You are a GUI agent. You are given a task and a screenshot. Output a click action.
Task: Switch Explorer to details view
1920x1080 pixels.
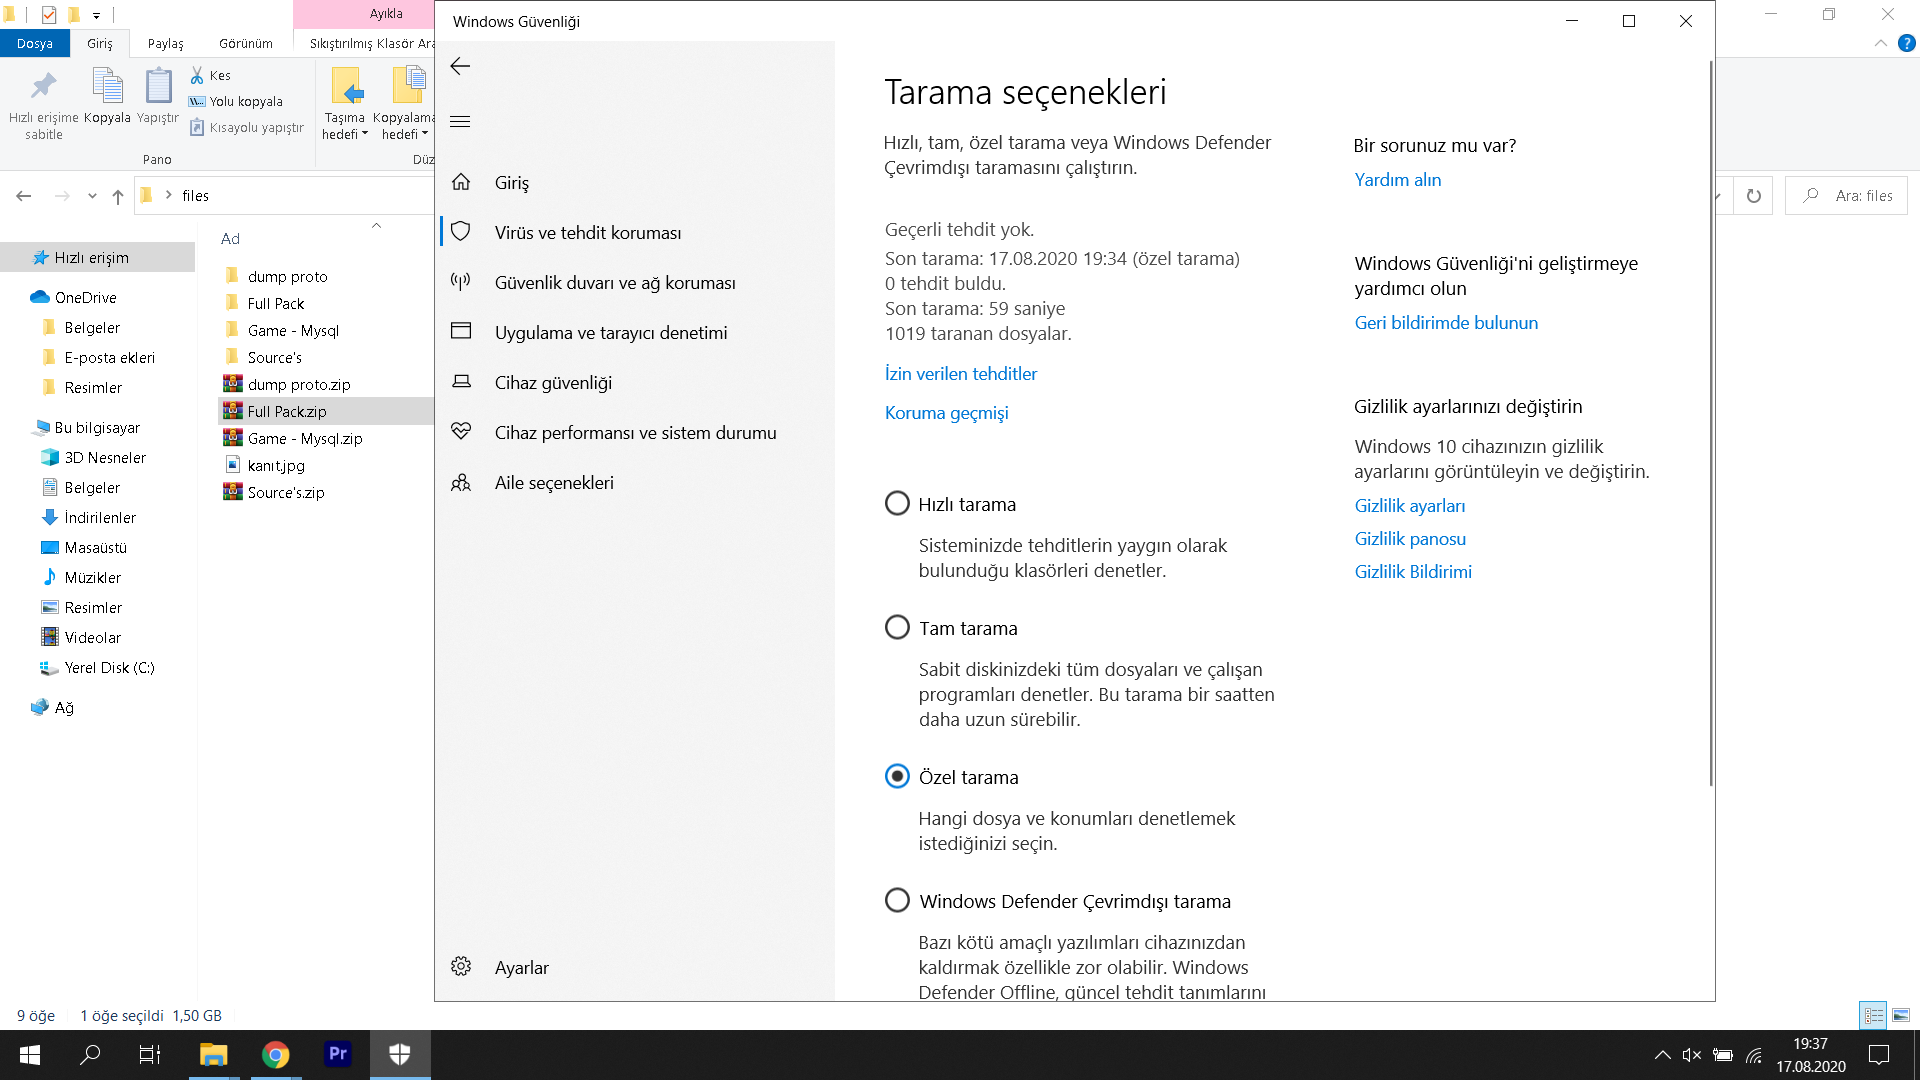click(1873, 1016)
